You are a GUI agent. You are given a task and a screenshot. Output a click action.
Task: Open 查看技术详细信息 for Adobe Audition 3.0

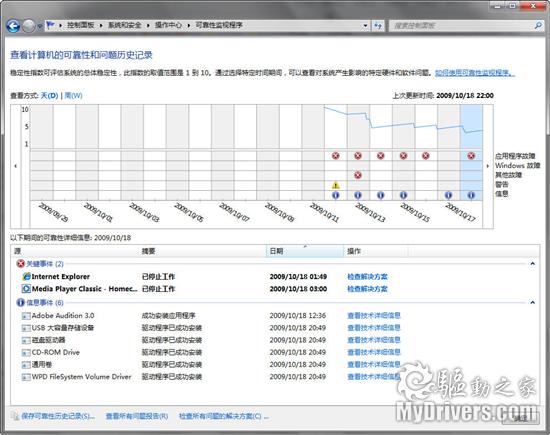374,315
